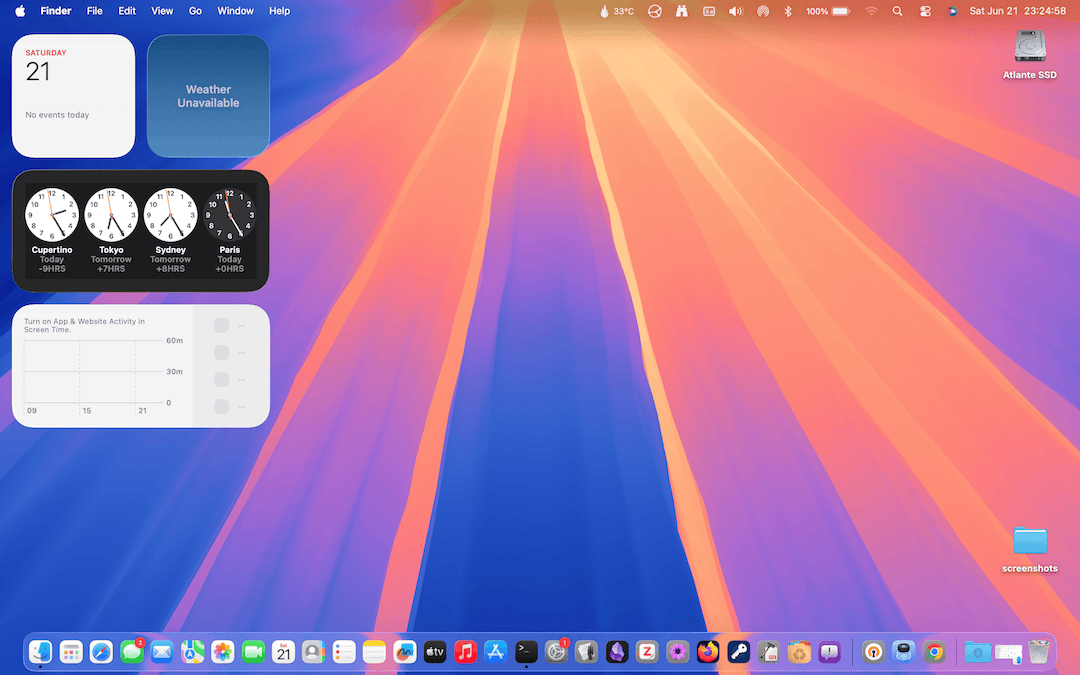Open the Atlante SSD drive icon
1080x675 pixels.
[x=1029, y=49]
